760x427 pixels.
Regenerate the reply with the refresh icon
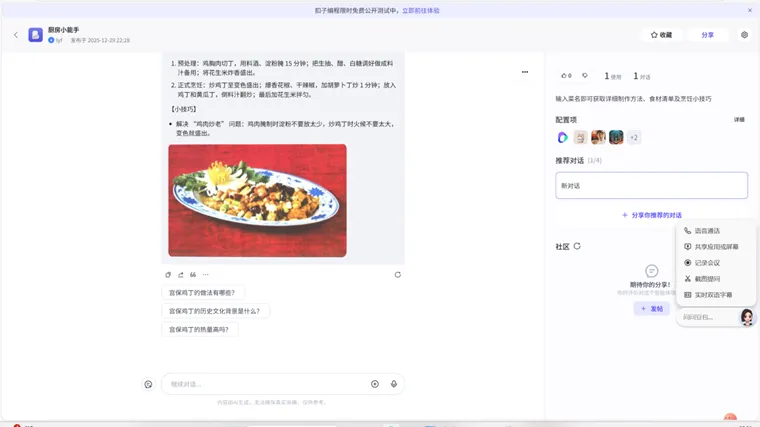point(397,275)
